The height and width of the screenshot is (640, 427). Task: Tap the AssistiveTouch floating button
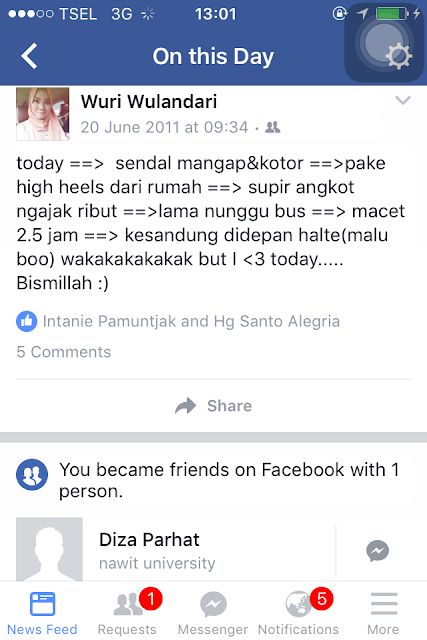(x=384, y=43)
